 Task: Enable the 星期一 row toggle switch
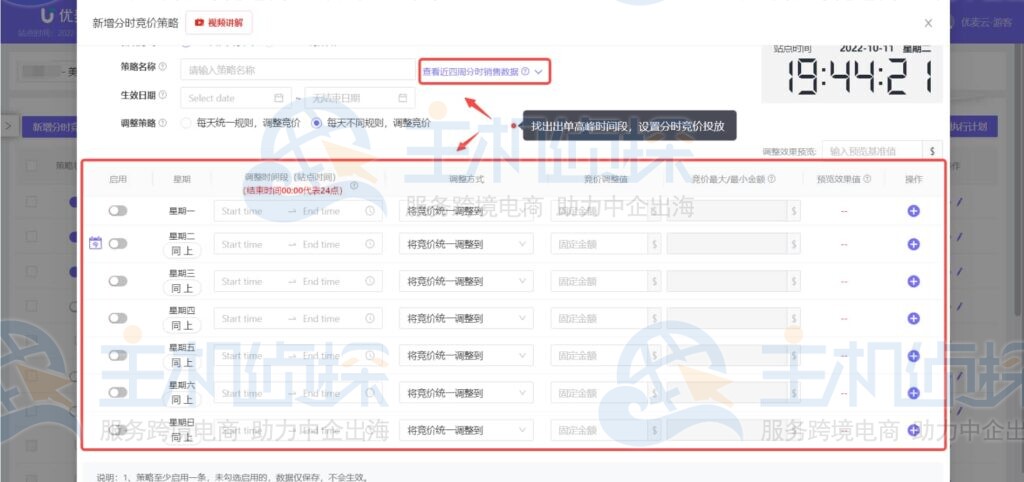tap(118, 211)
